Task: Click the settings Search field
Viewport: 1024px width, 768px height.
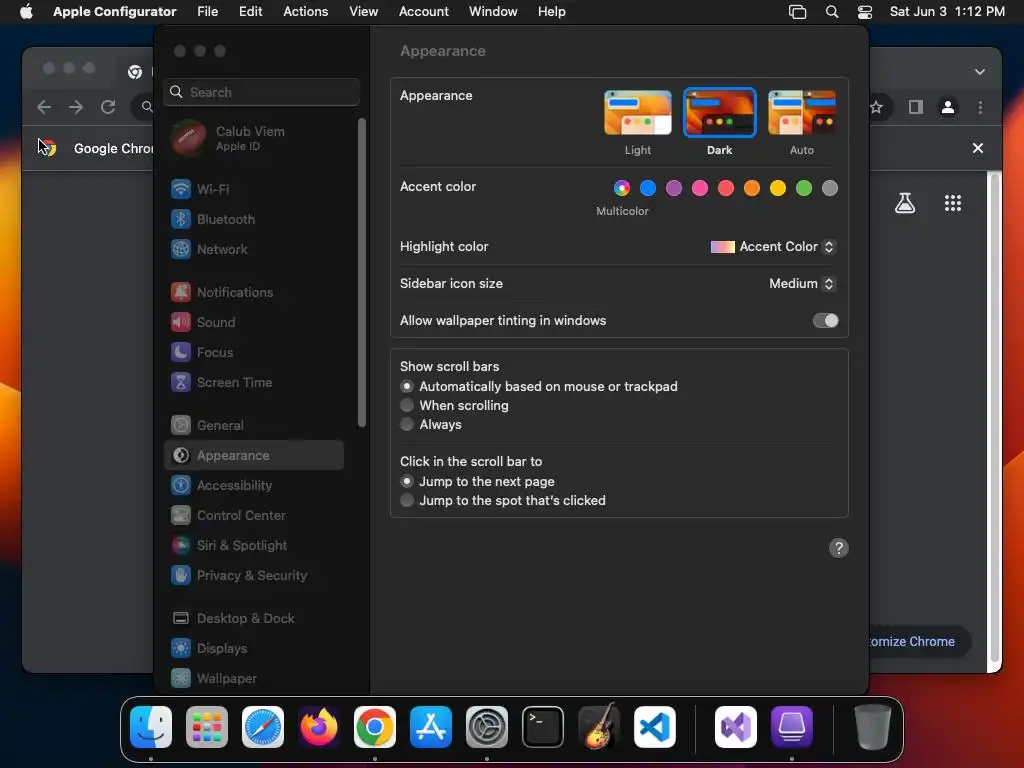Action: click(261, 92)
